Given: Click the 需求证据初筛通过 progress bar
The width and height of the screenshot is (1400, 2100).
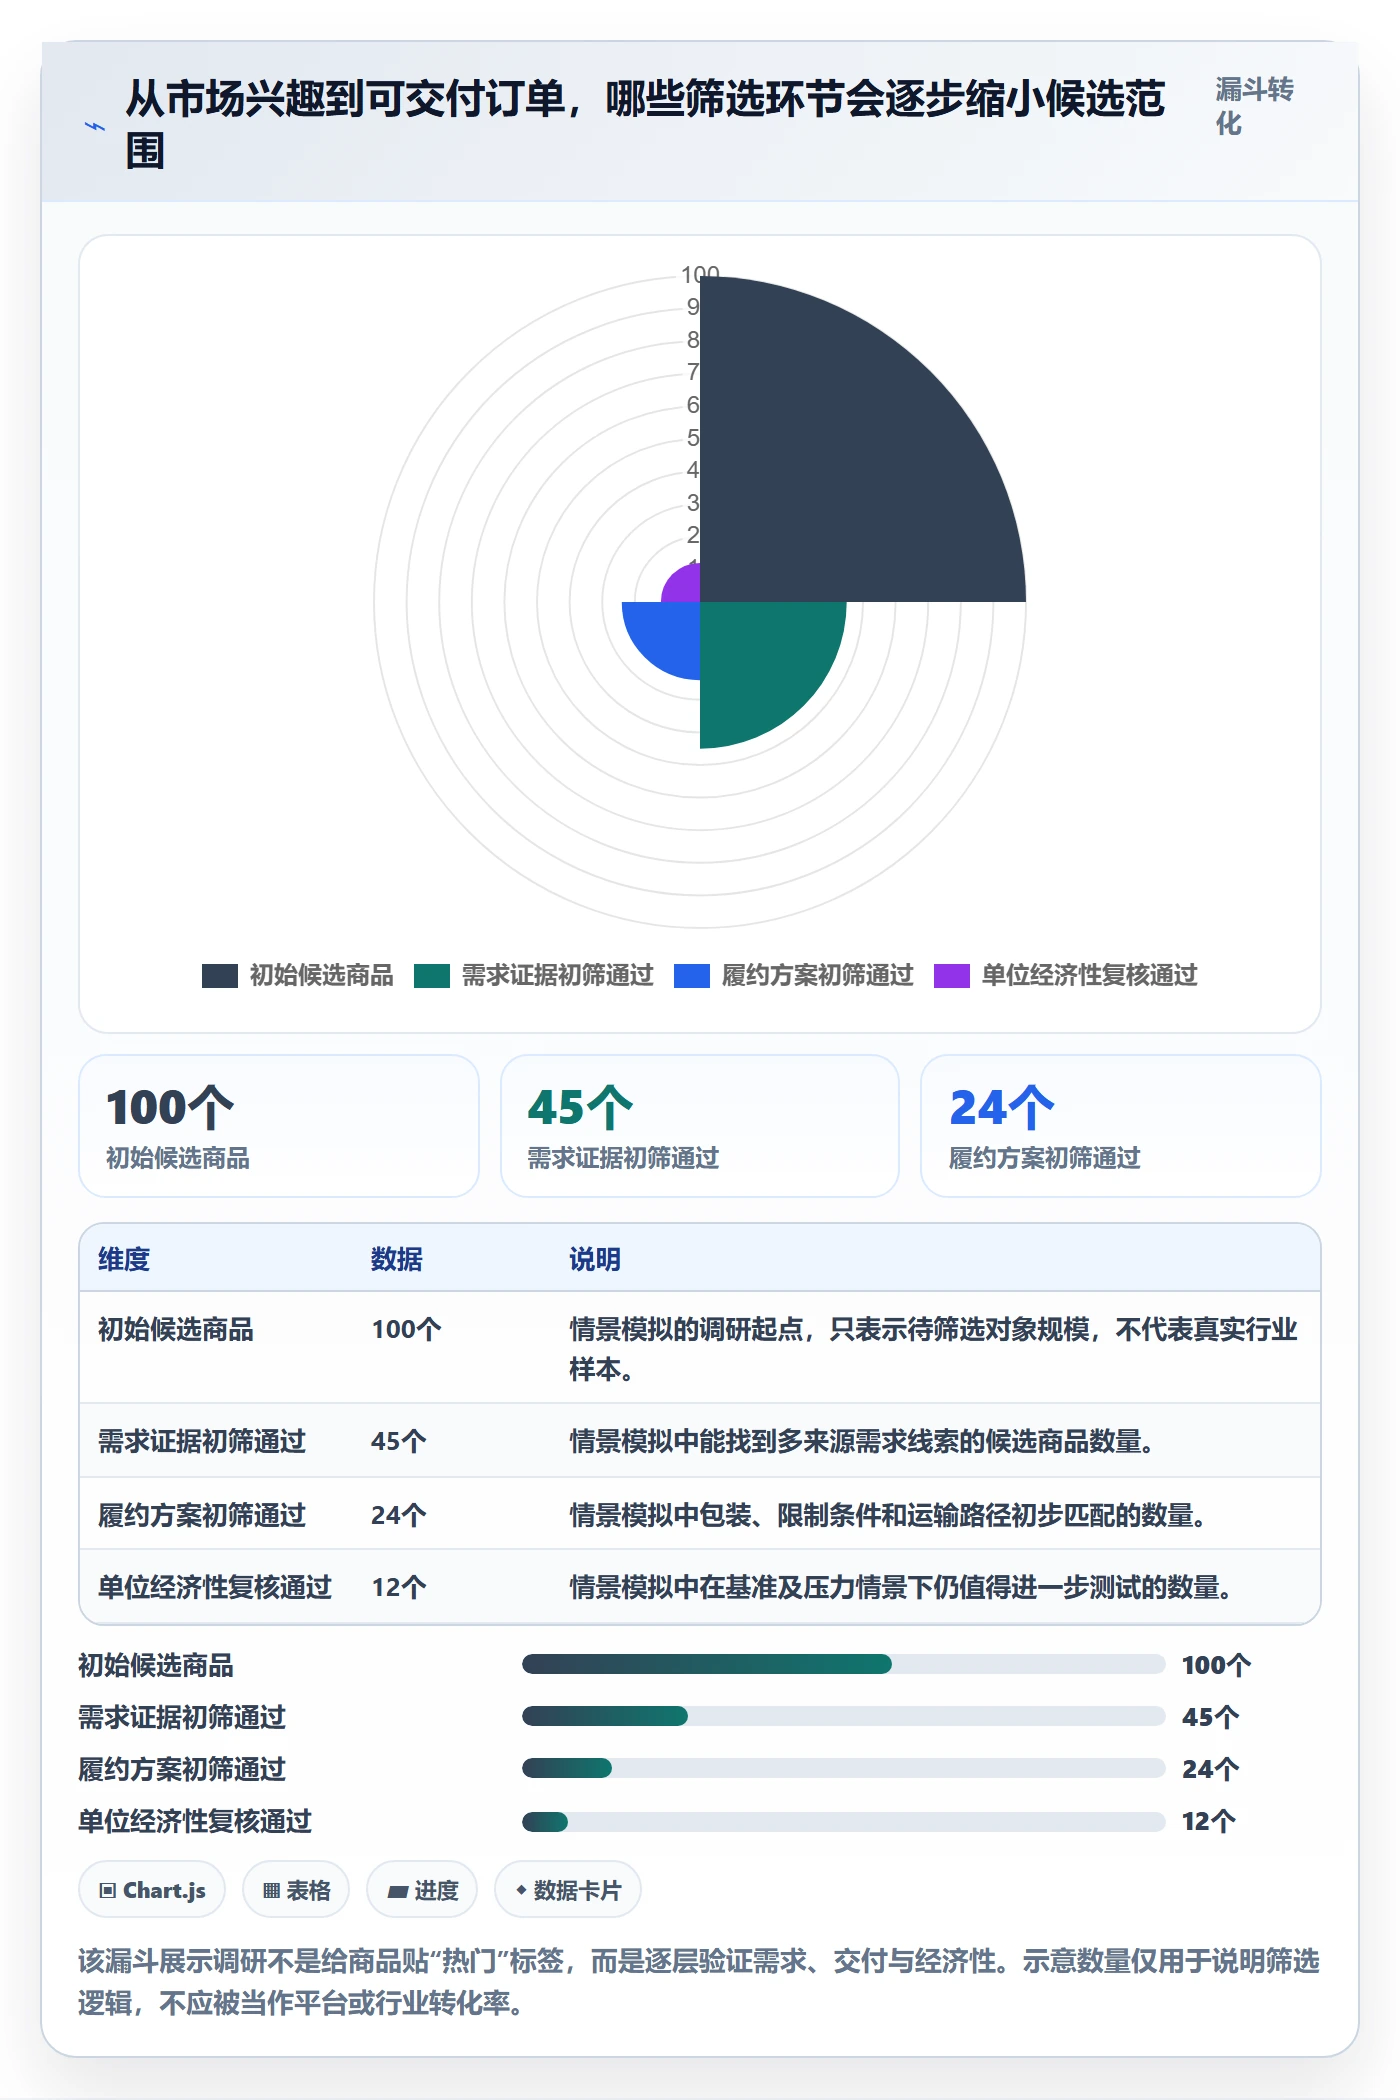Looking at the screenshot, I should coord(843,1716).
